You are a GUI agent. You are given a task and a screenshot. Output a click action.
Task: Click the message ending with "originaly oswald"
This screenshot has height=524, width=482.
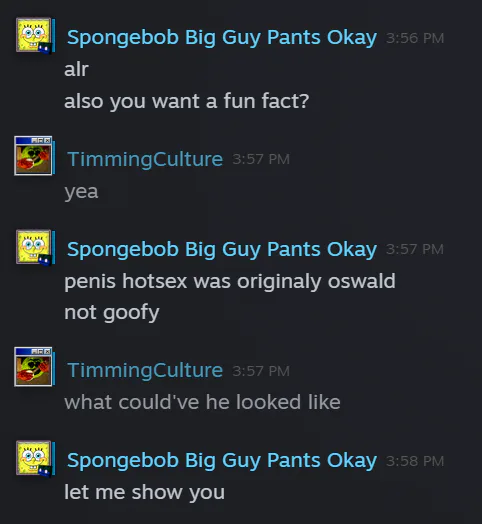coord(230,281)
